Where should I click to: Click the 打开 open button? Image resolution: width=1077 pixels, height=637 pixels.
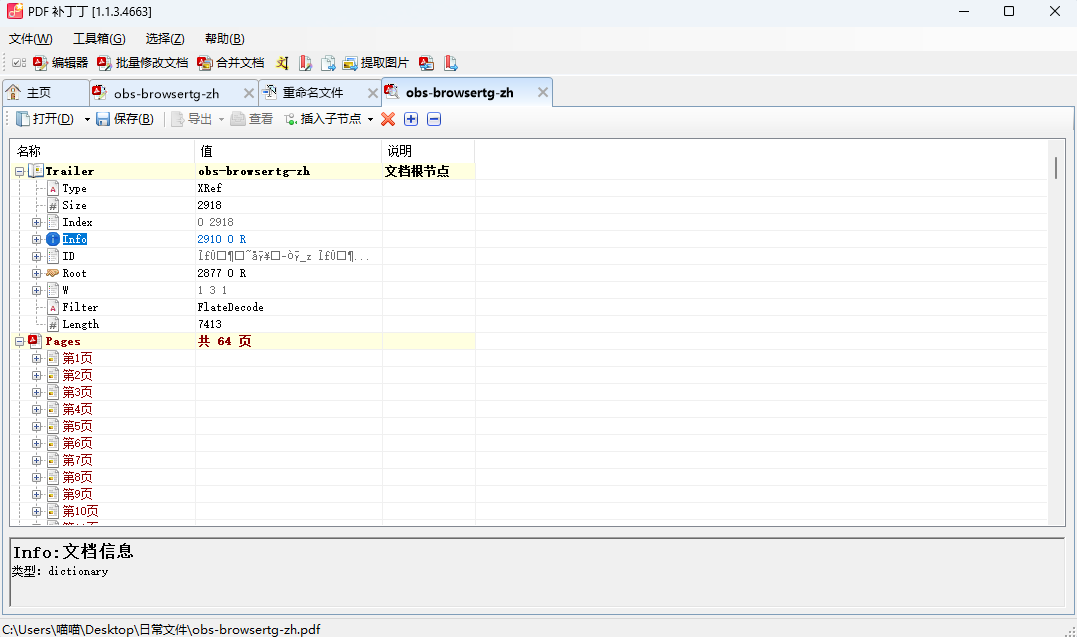(x=45, y=119)
